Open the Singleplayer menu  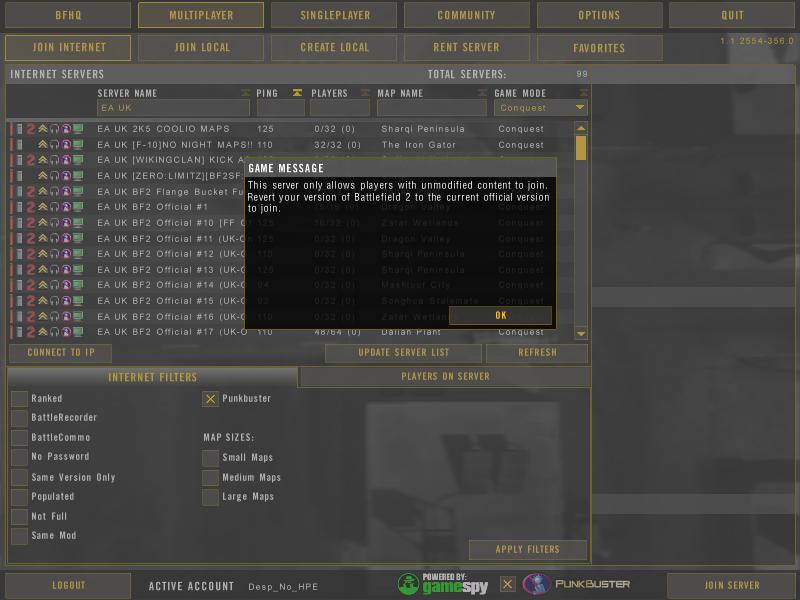tap(334, 15)
